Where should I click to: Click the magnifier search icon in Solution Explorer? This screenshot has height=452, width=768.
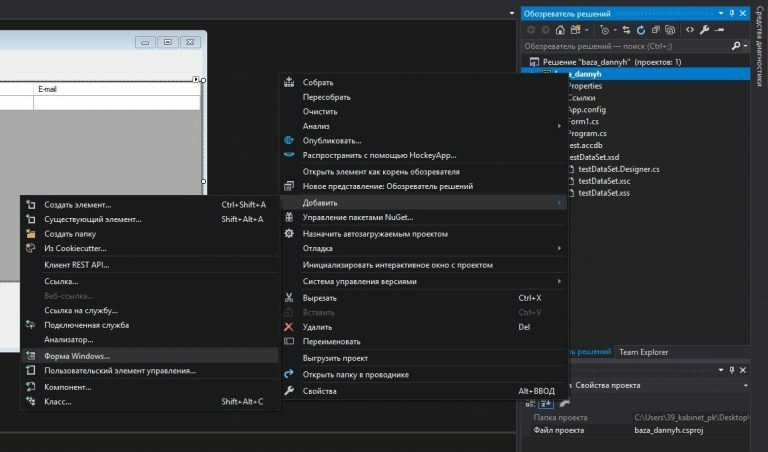[736, 46]
